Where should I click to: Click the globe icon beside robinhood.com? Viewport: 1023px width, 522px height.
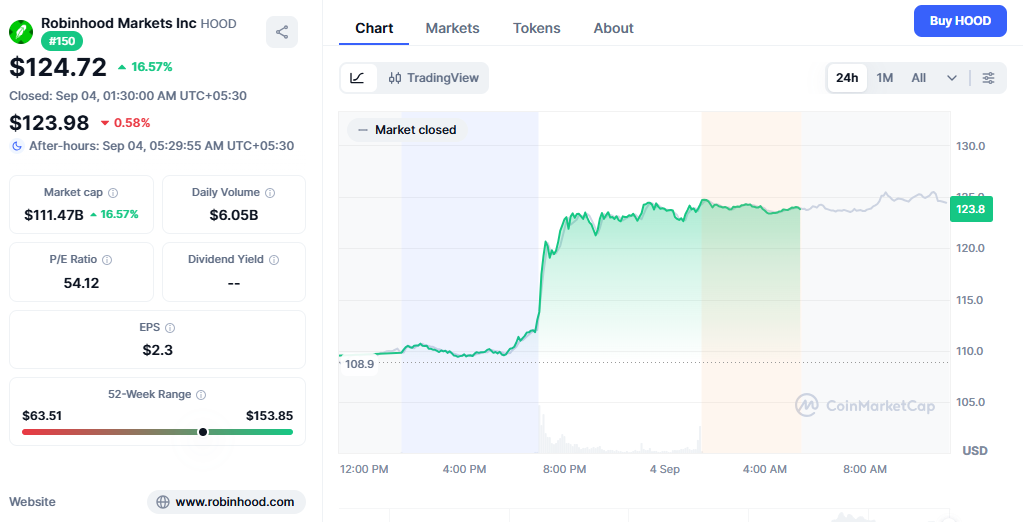click(x=163, y=502)
